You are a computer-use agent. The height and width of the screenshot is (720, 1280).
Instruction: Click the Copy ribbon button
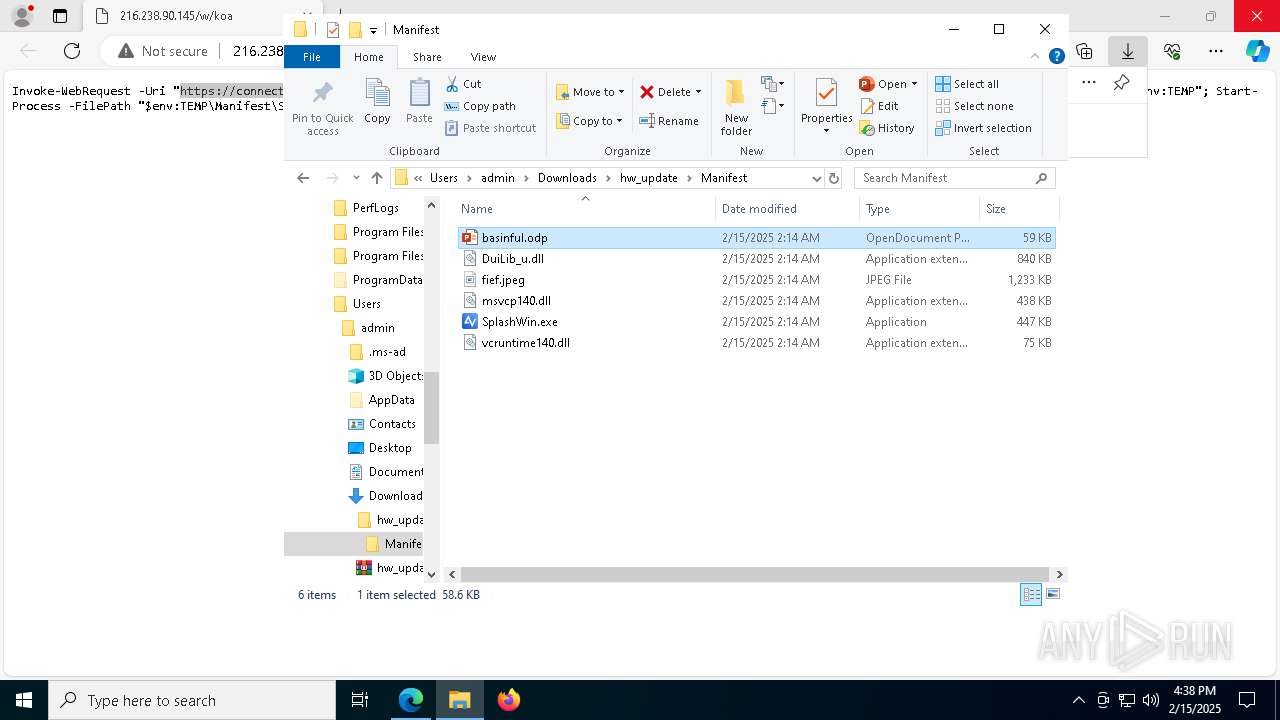click(x=377, y=102)
